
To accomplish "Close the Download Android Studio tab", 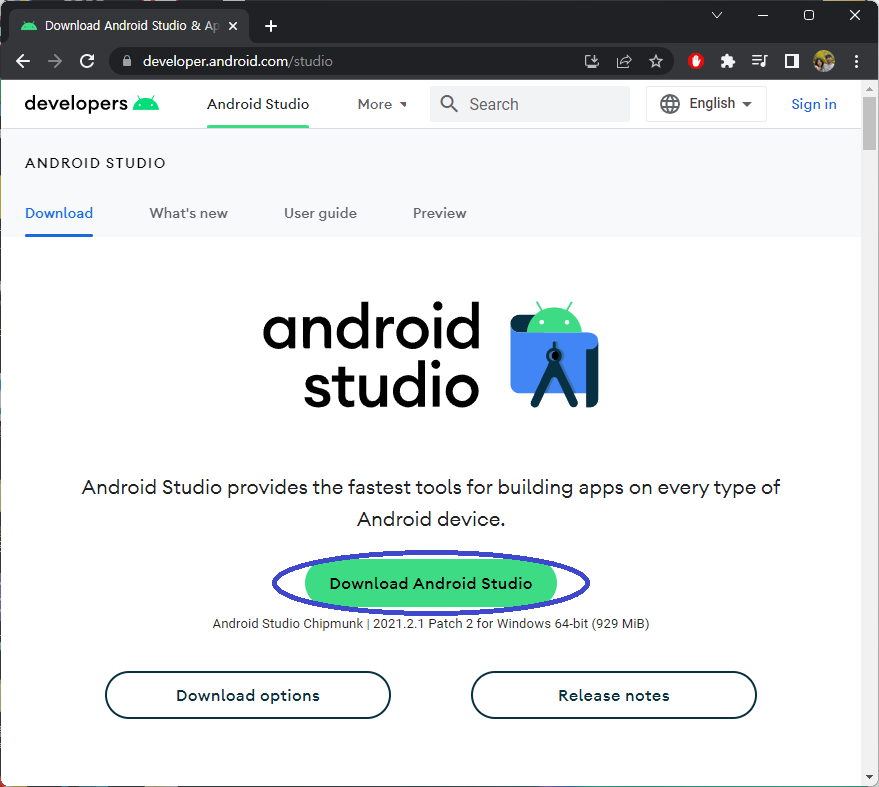I will tap(233, 26).
